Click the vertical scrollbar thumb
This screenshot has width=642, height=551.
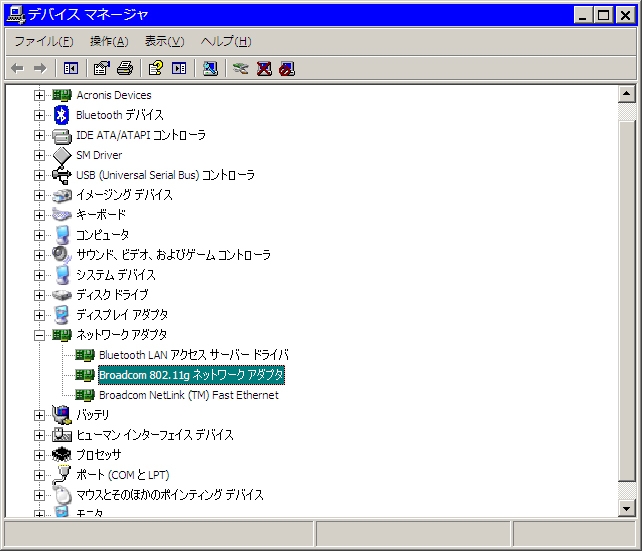[x=626, y=301]
